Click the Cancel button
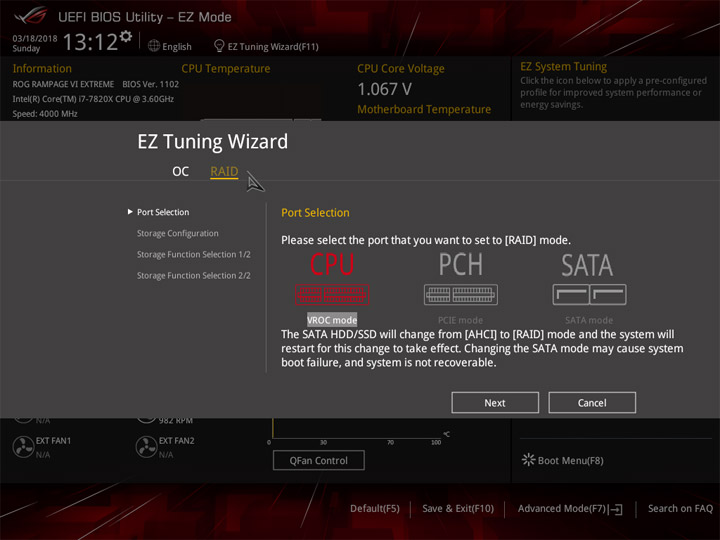Screen dimensions: 720x540 [x=592, y=403]
